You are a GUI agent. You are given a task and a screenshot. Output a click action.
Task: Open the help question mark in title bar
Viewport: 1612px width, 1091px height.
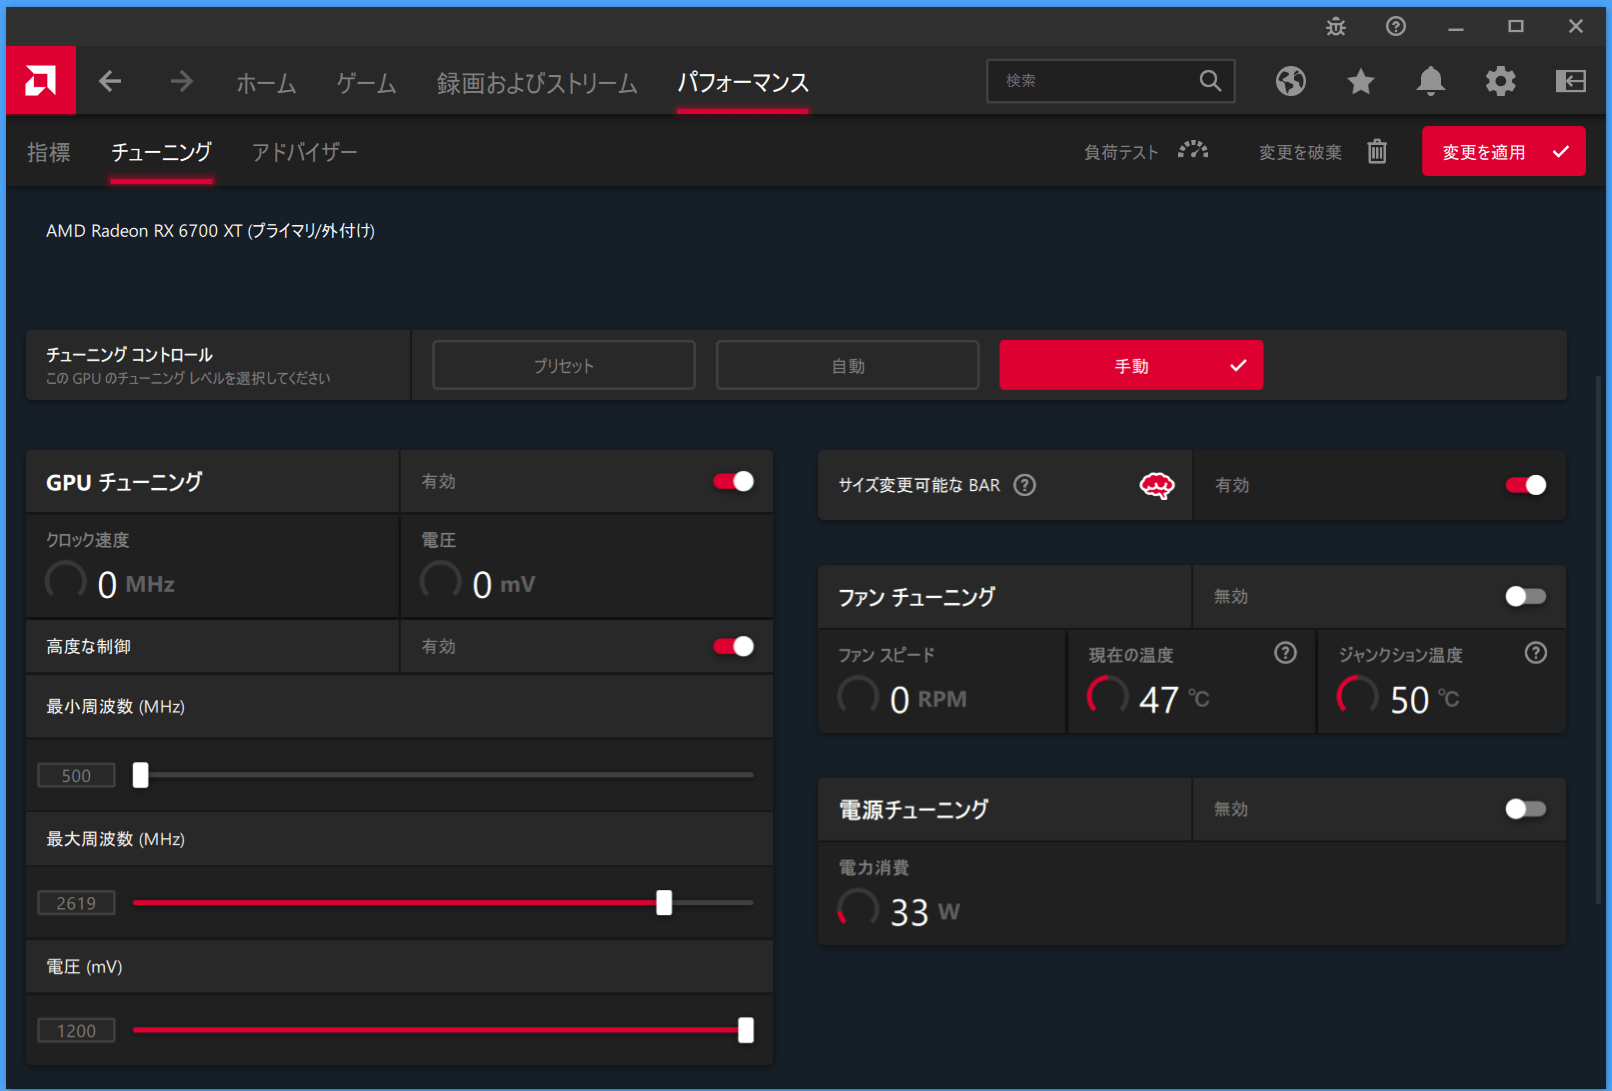pos(1396,27)
